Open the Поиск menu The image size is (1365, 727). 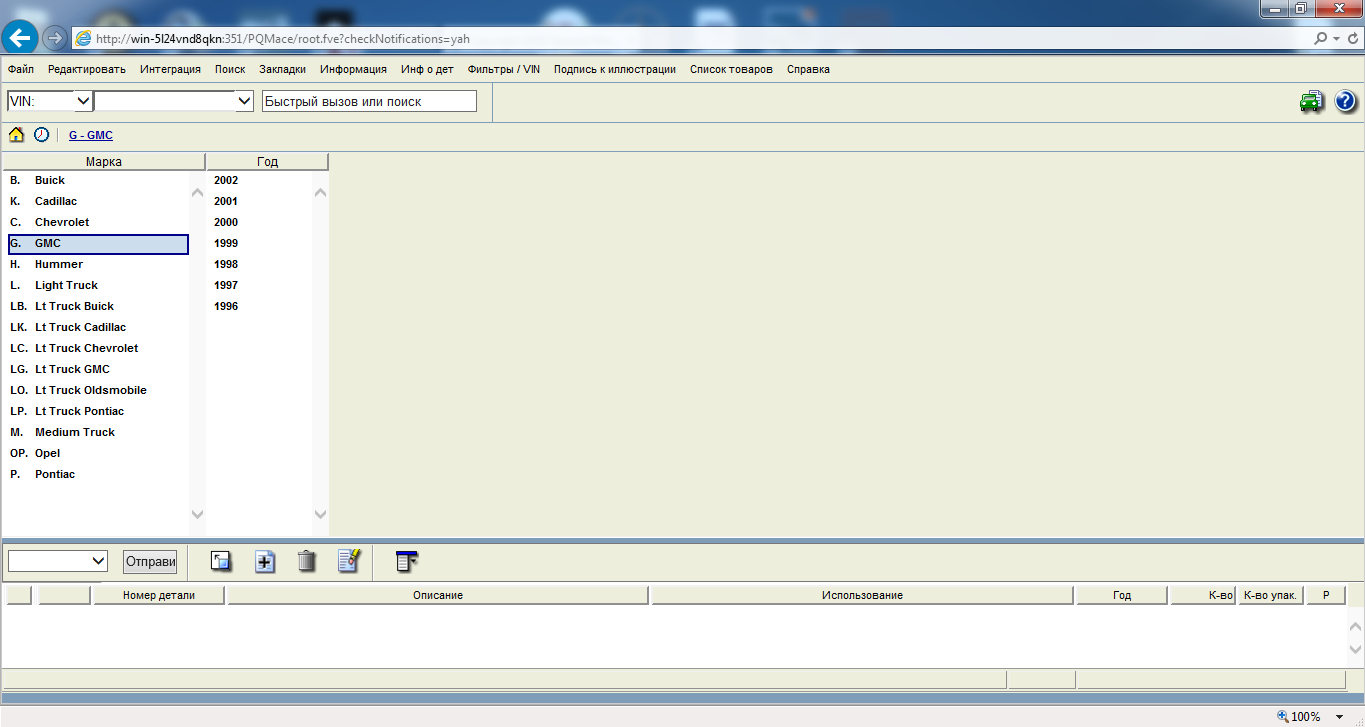(x=230, y=69)
